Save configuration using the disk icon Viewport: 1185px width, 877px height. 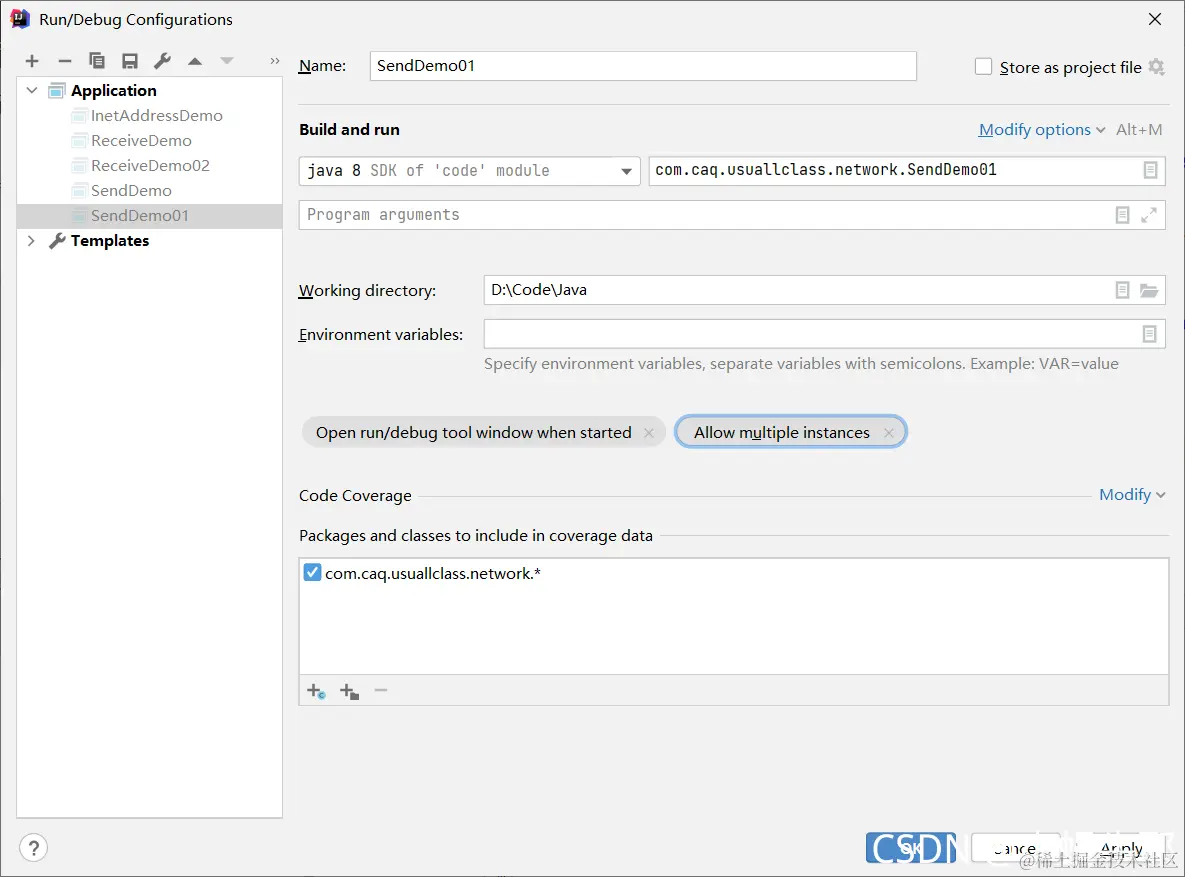pyautogui.click(x=130, y=61)
